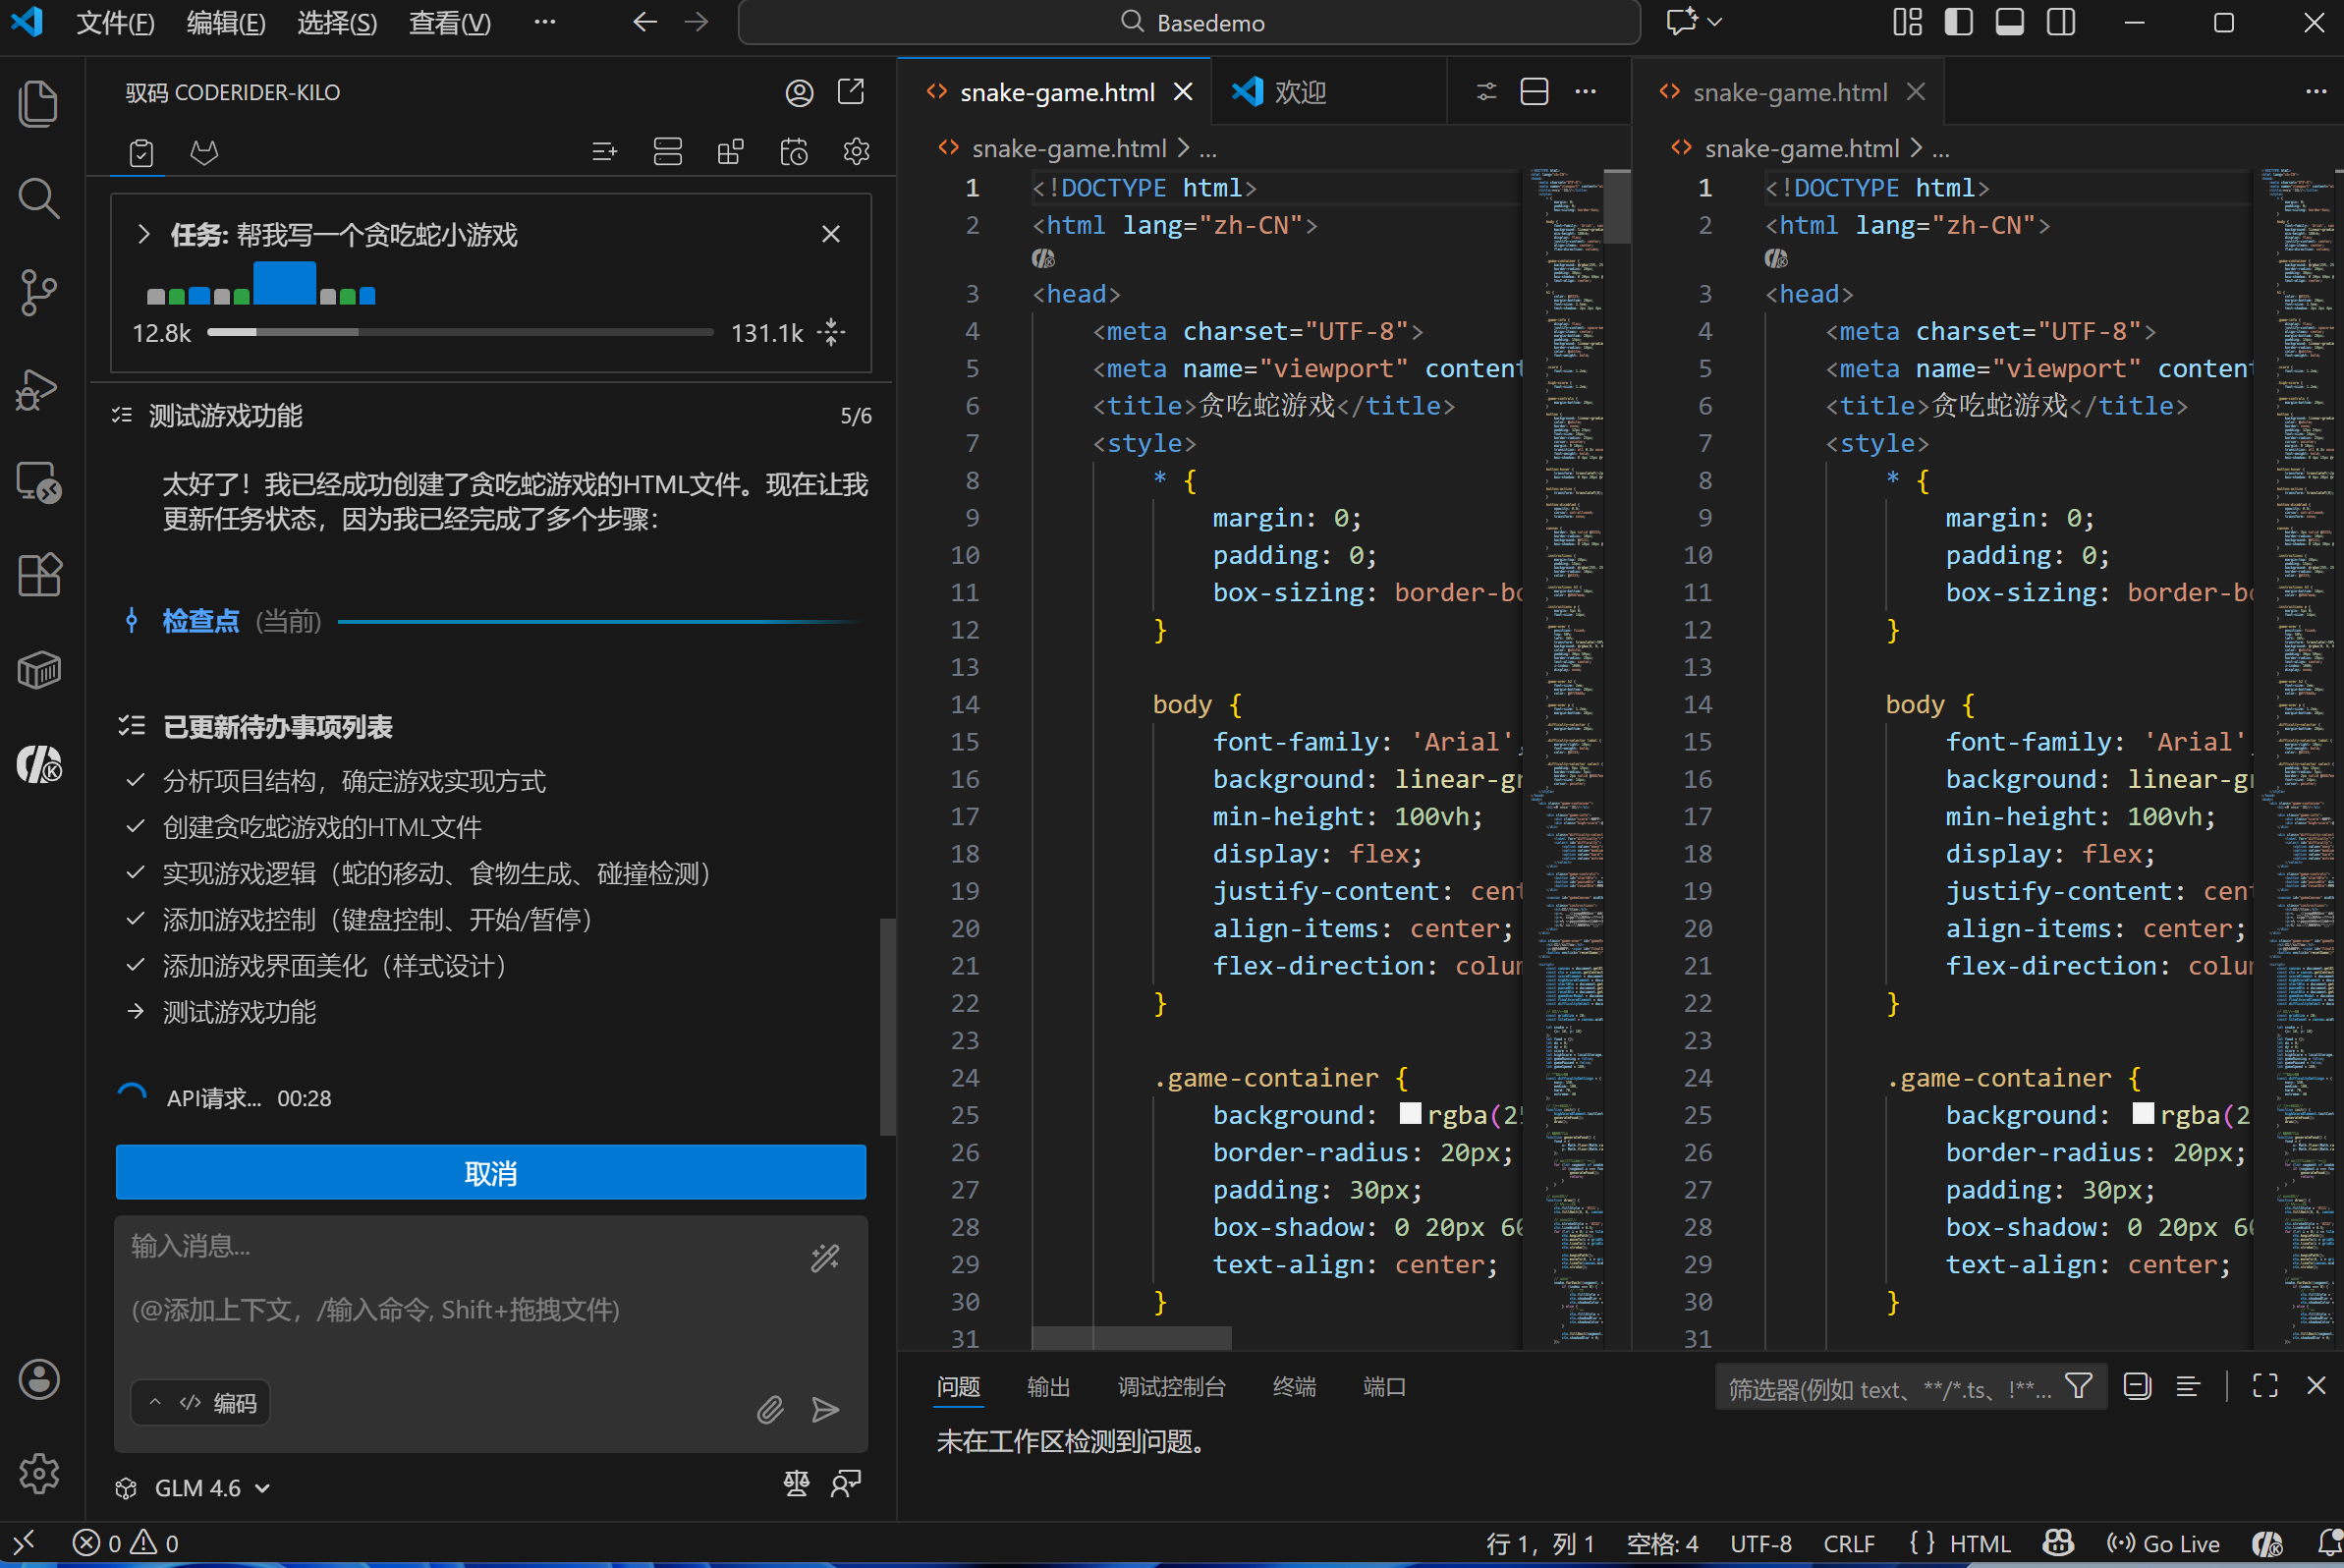Toggle the bottom panel layout button
This screenshot has height=1568, width=2344.
(x=2009, y=22)
